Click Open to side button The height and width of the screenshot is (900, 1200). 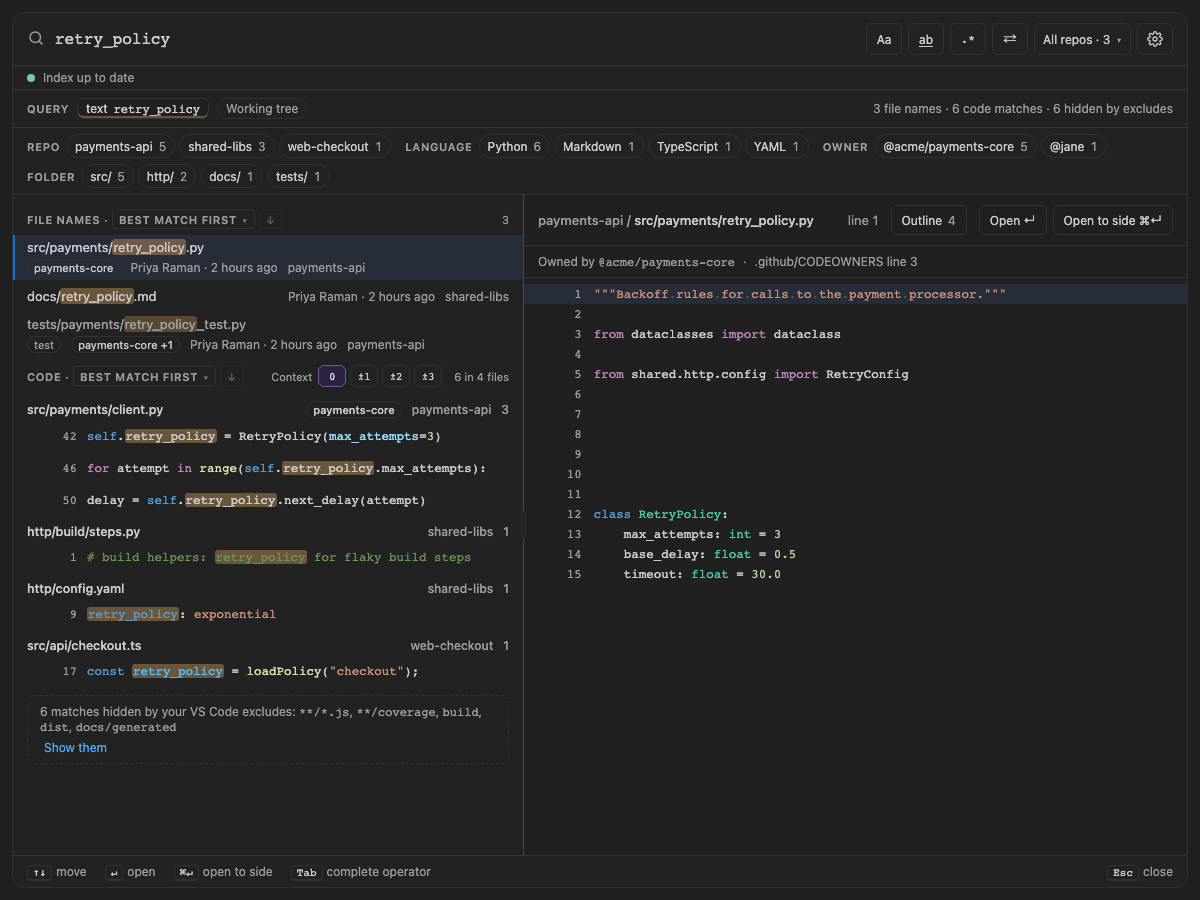pos(1112,221)
